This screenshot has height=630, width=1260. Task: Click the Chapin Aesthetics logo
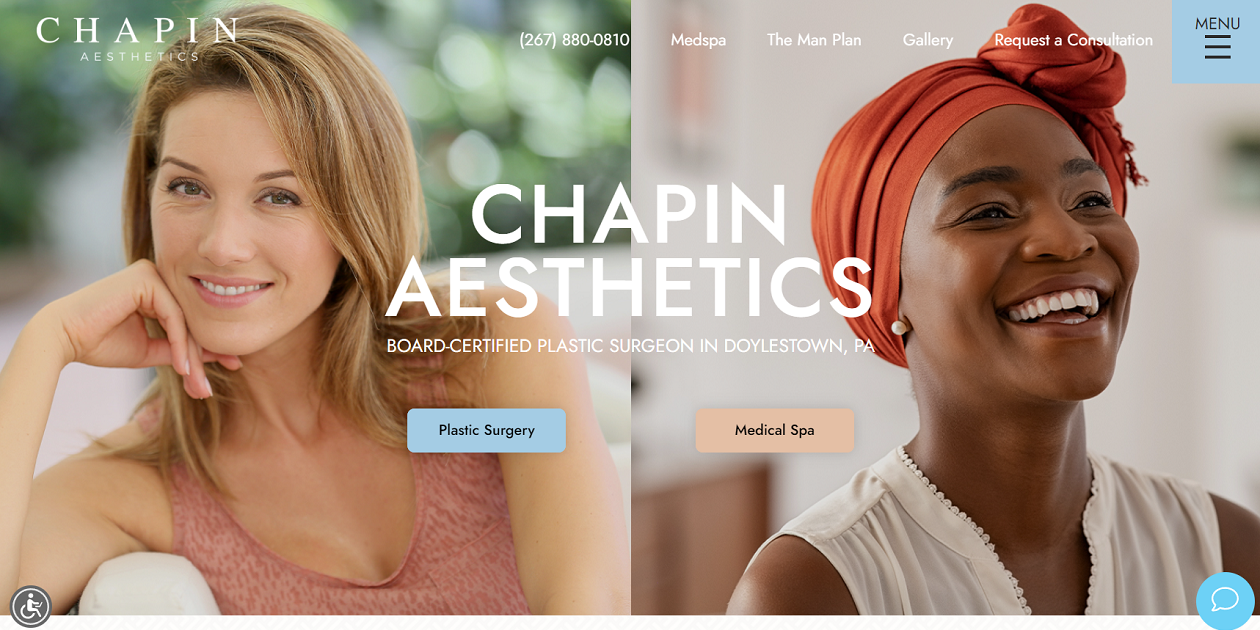pyautogui.click(x=137, y=39)
